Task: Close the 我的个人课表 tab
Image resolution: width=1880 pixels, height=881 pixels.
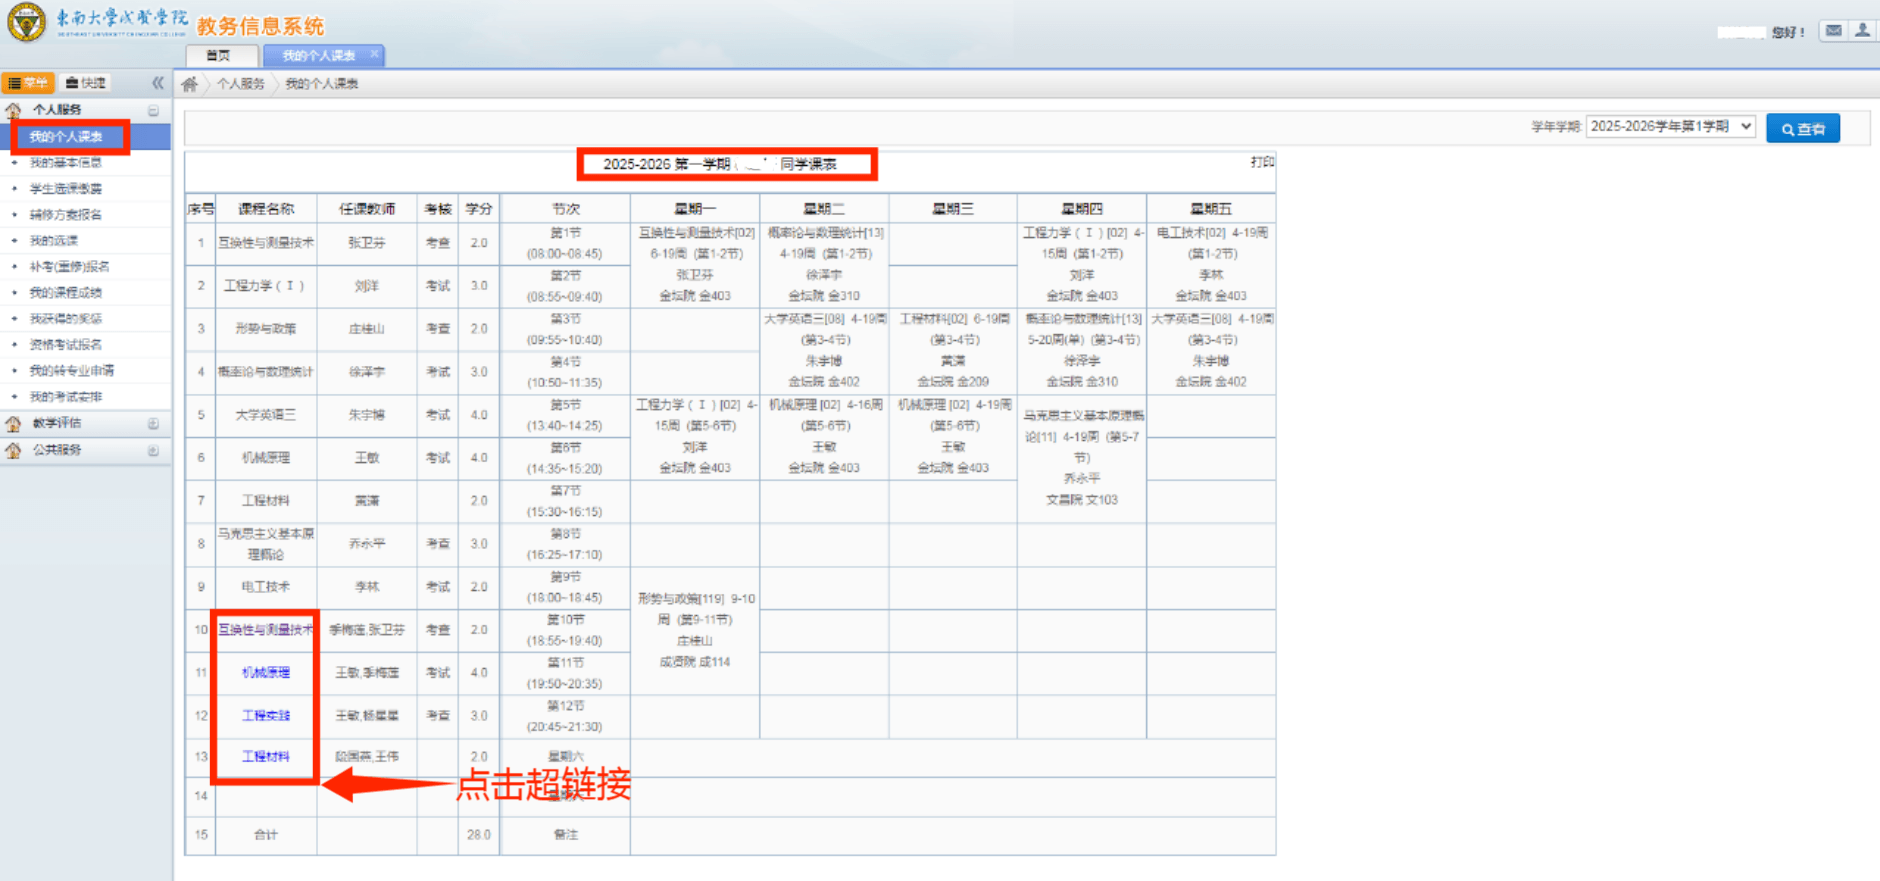Action: pos(375,54)
